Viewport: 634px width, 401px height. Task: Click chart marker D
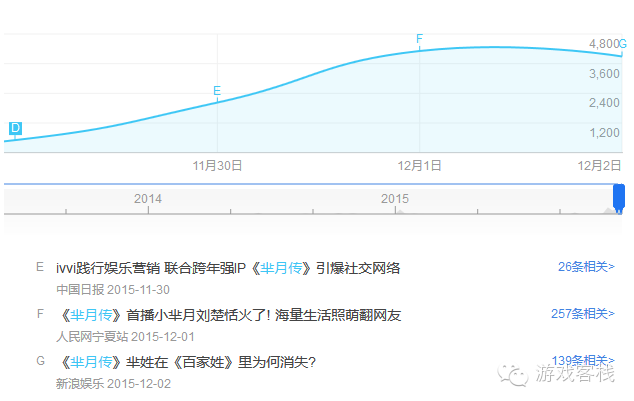15,129
